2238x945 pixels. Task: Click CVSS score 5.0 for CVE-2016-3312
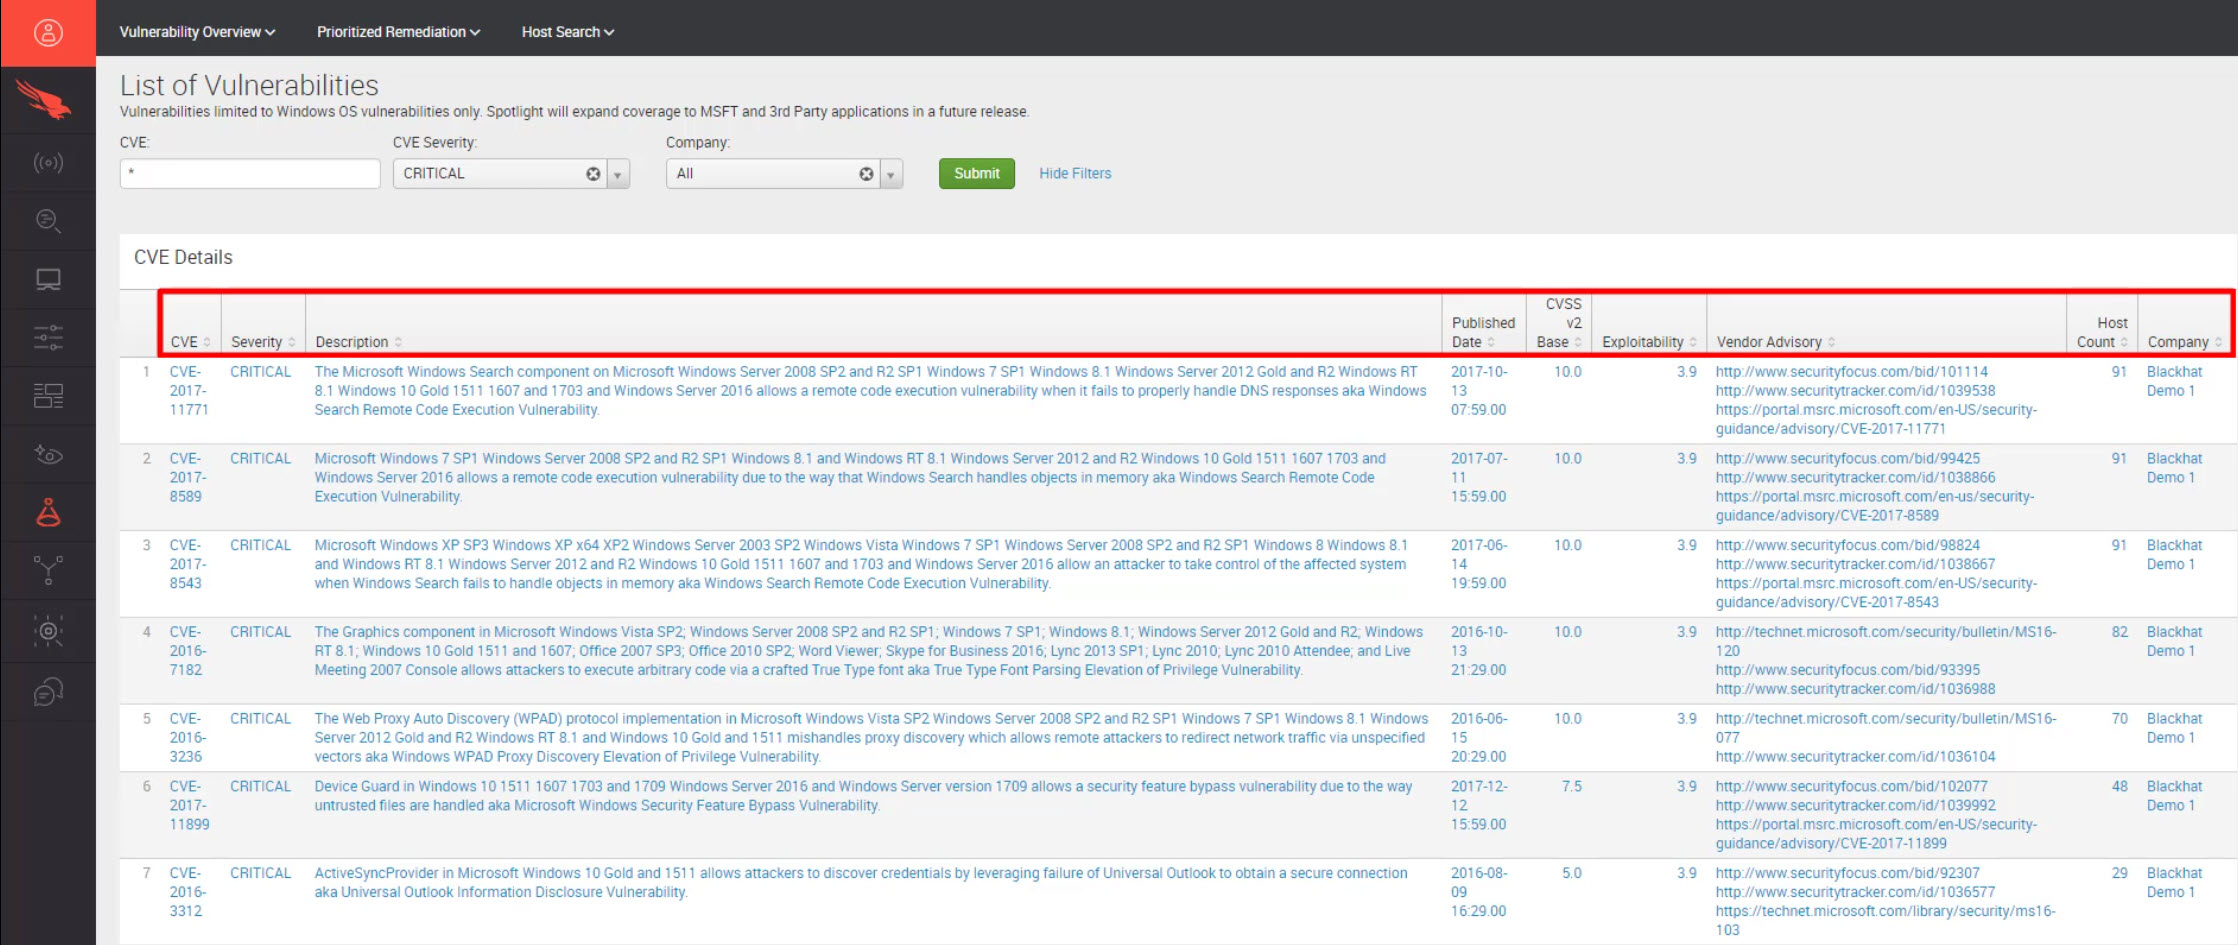pyautogui.click(x=1571, y=873)
